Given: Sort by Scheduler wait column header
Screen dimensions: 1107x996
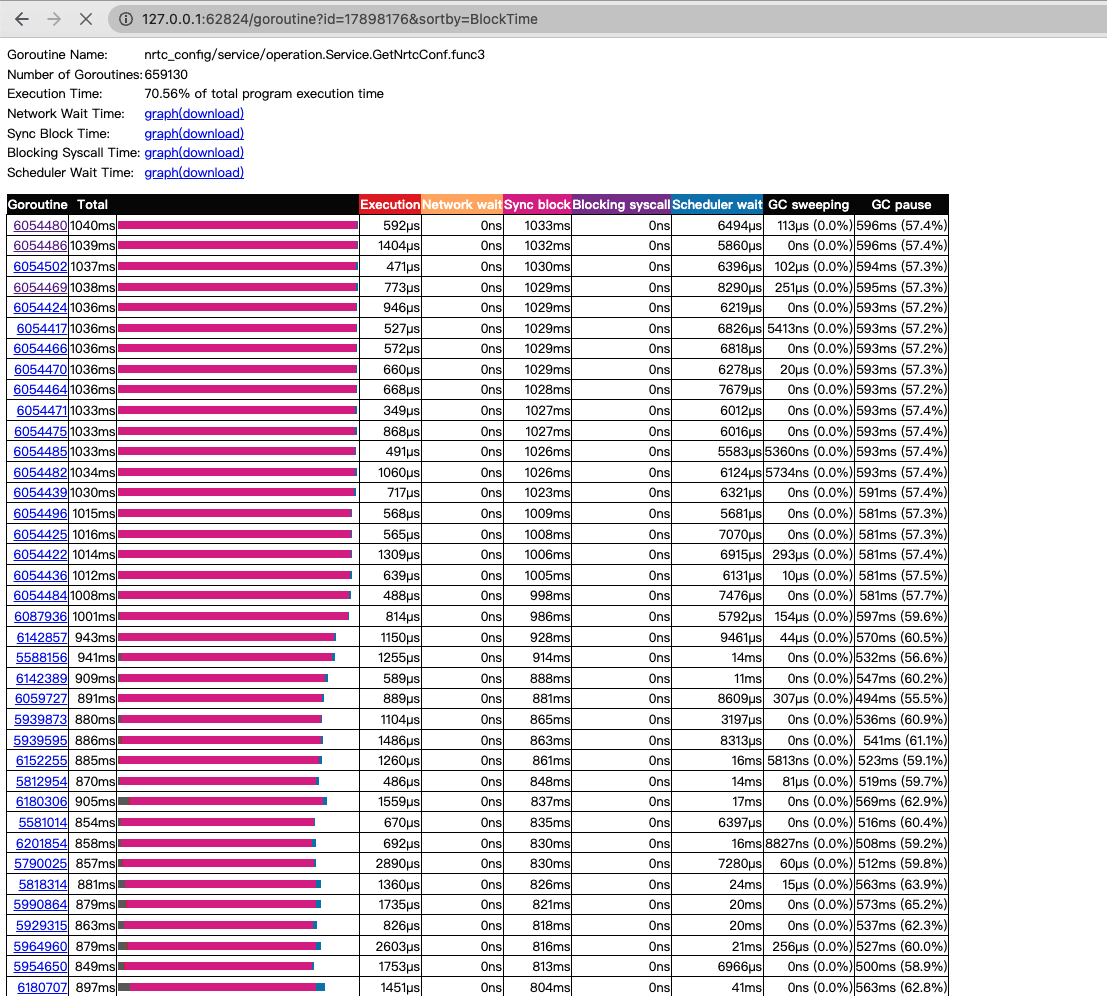Looking at the screenshot, I should (x=717, y=205).
